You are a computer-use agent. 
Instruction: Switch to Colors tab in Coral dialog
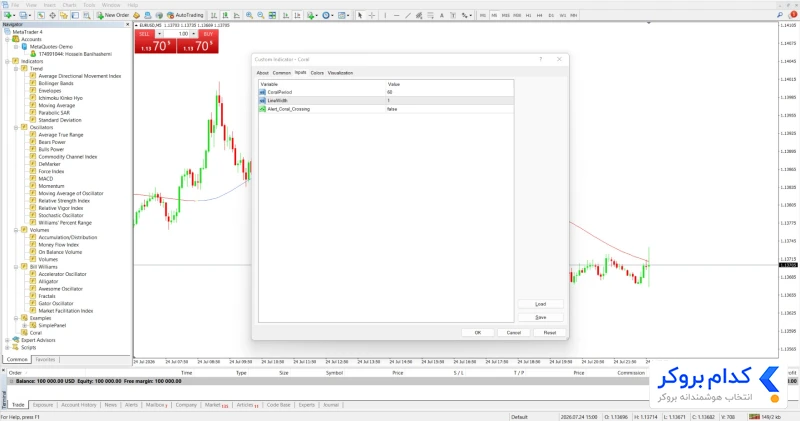[317, 73]
